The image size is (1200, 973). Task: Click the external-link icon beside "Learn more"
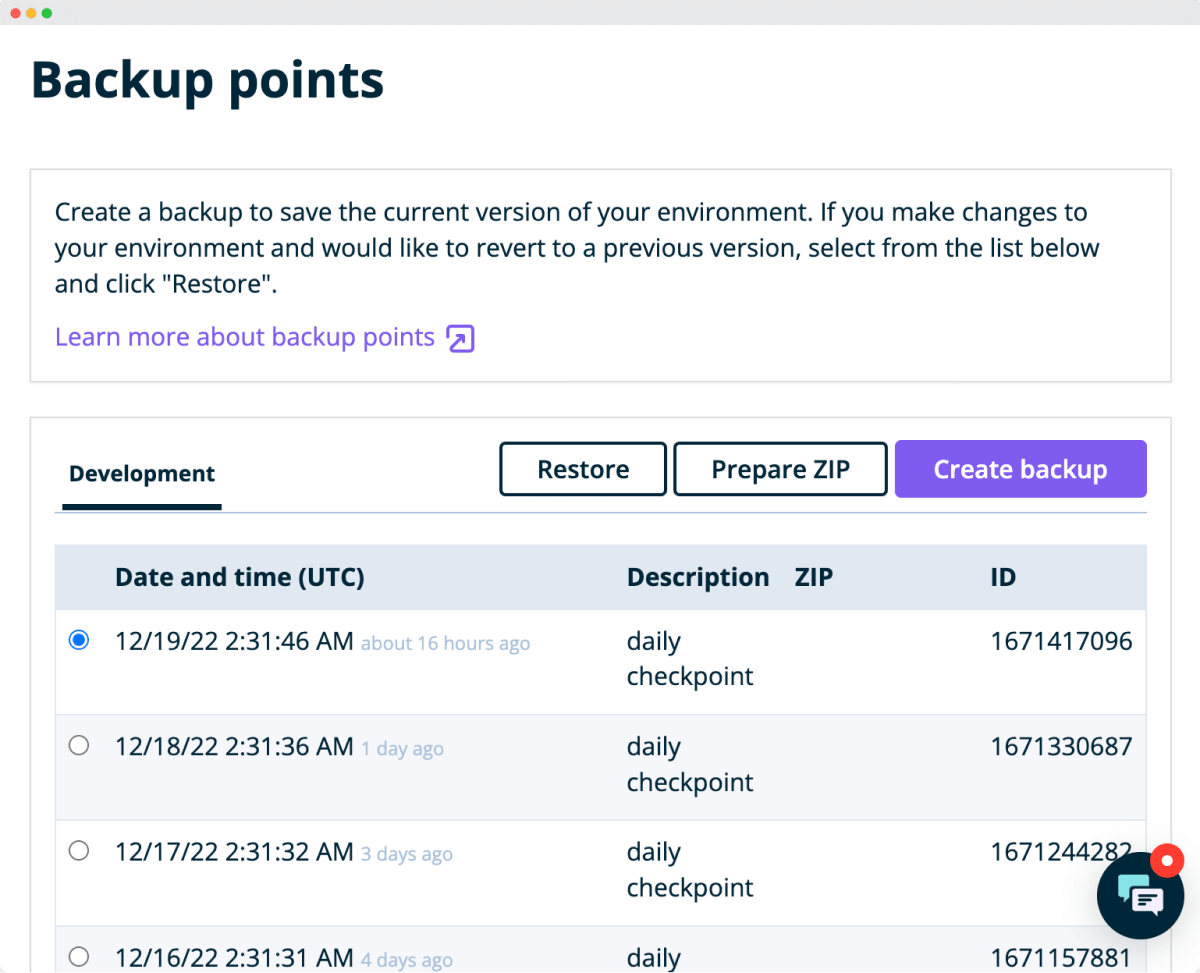pos(459,339)
